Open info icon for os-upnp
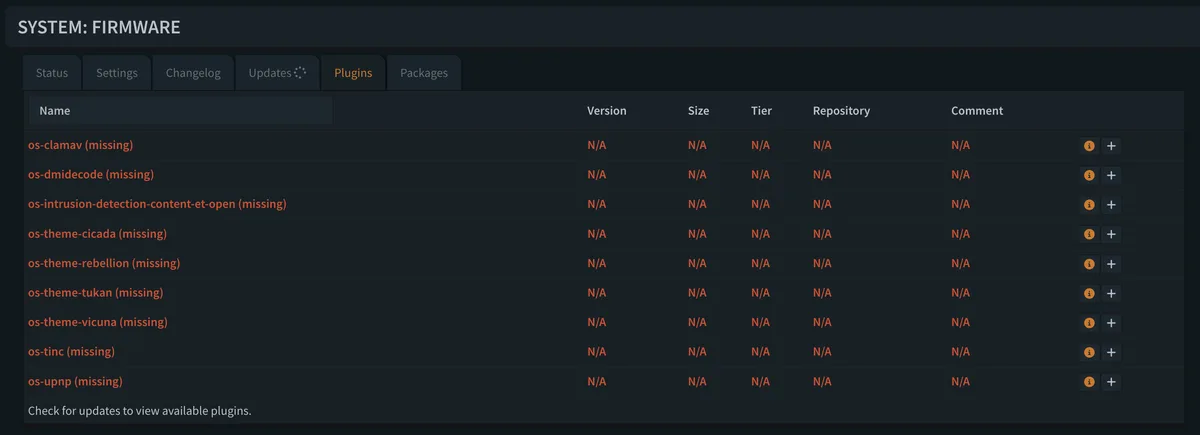Viewport: 1200px width, 435px height. tap(1089, 382)
